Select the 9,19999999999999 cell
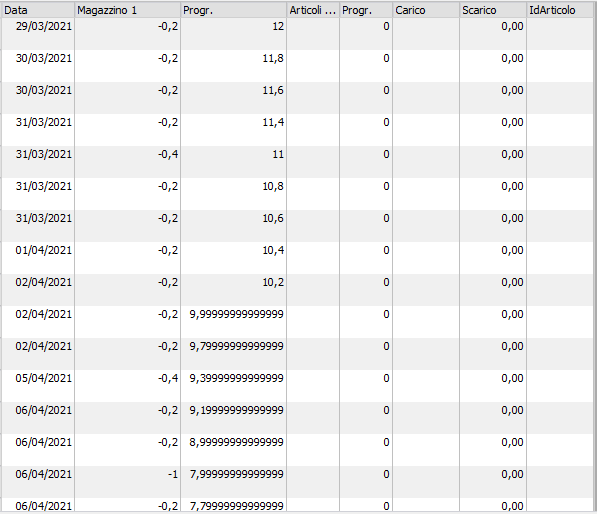 [x=233, y=418]
